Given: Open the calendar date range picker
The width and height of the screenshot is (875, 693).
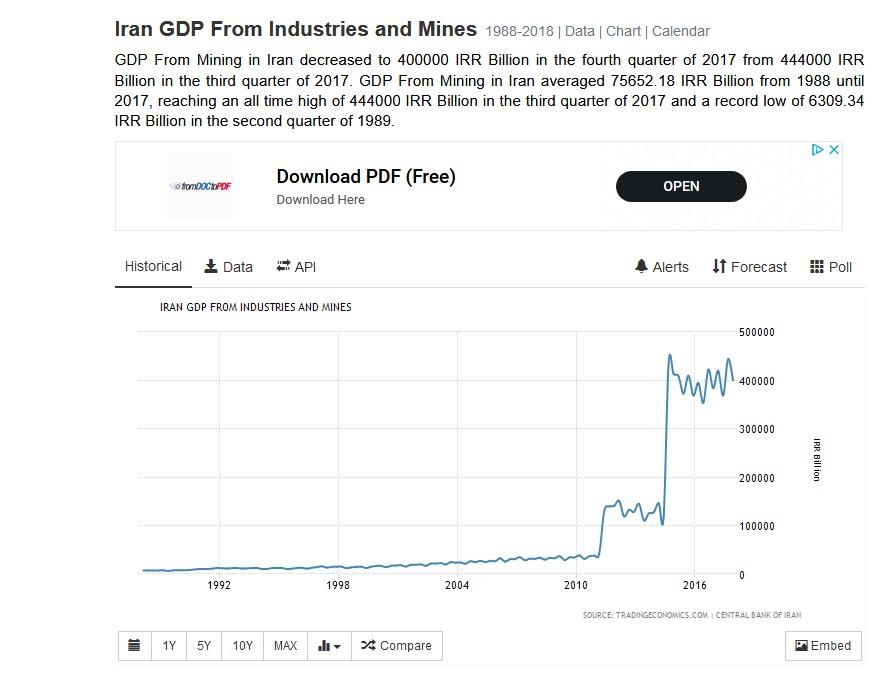Looking at the screenshot, I should (134, 646).
